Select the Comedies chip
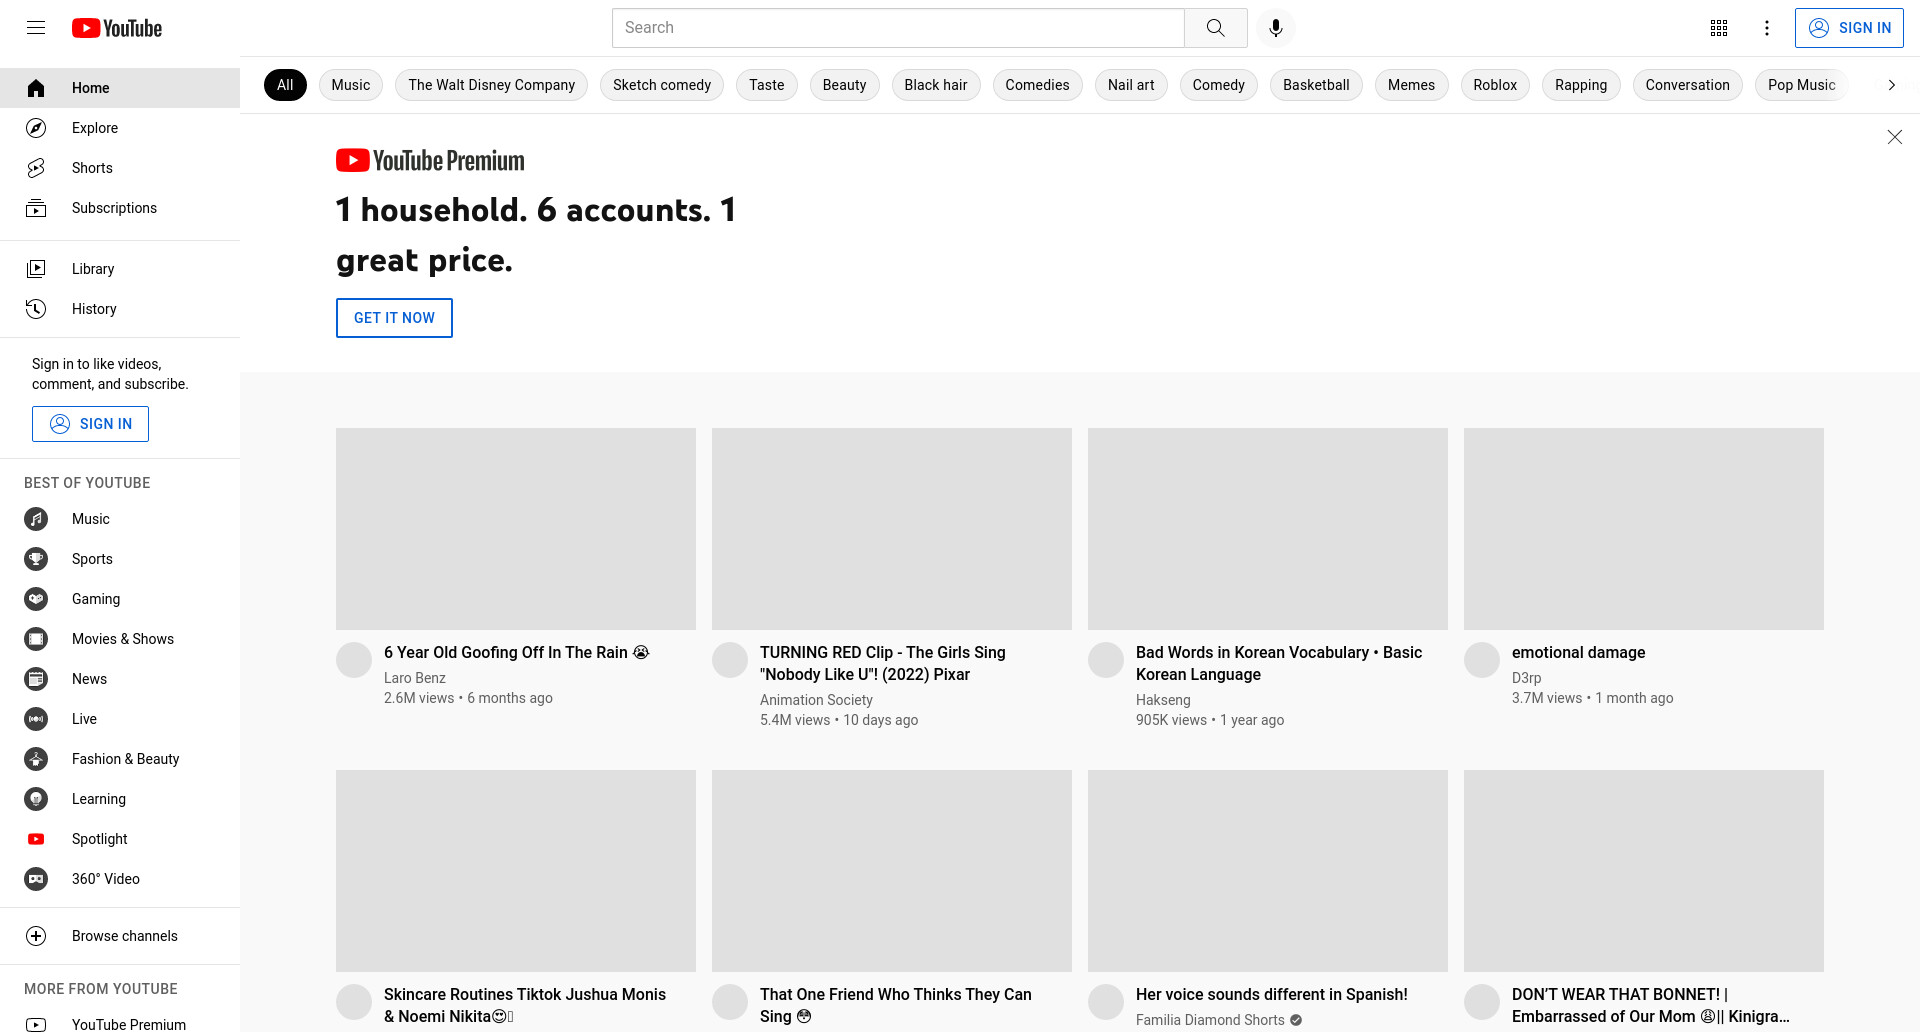The width and height of the screenshot is (1920, 1032). [1038, 85]
